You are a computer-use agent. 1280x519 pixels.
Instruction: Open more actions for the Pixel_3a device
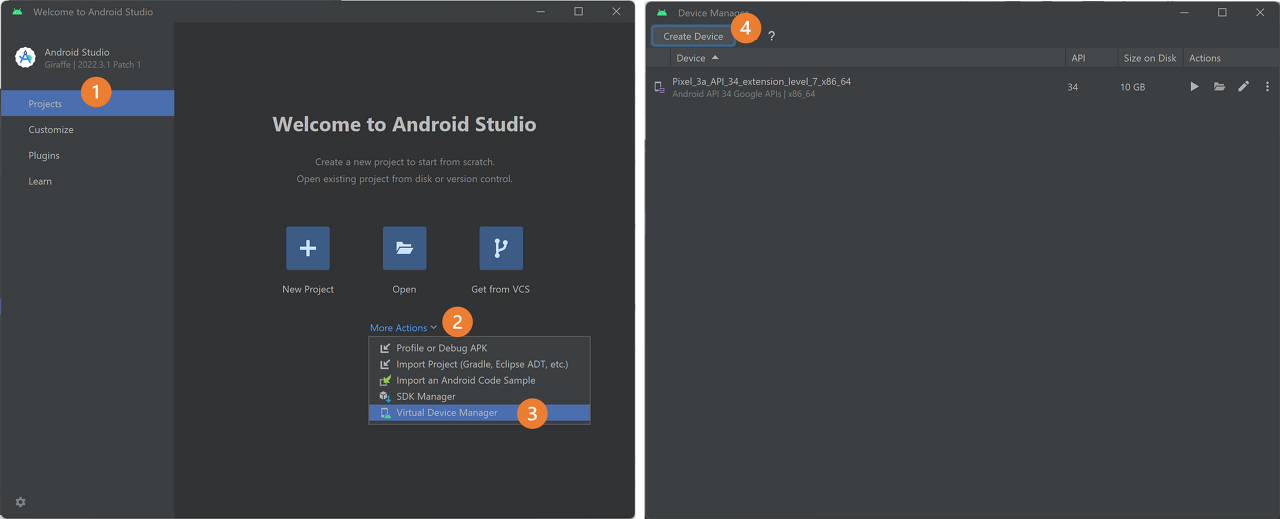(1267, 87)
